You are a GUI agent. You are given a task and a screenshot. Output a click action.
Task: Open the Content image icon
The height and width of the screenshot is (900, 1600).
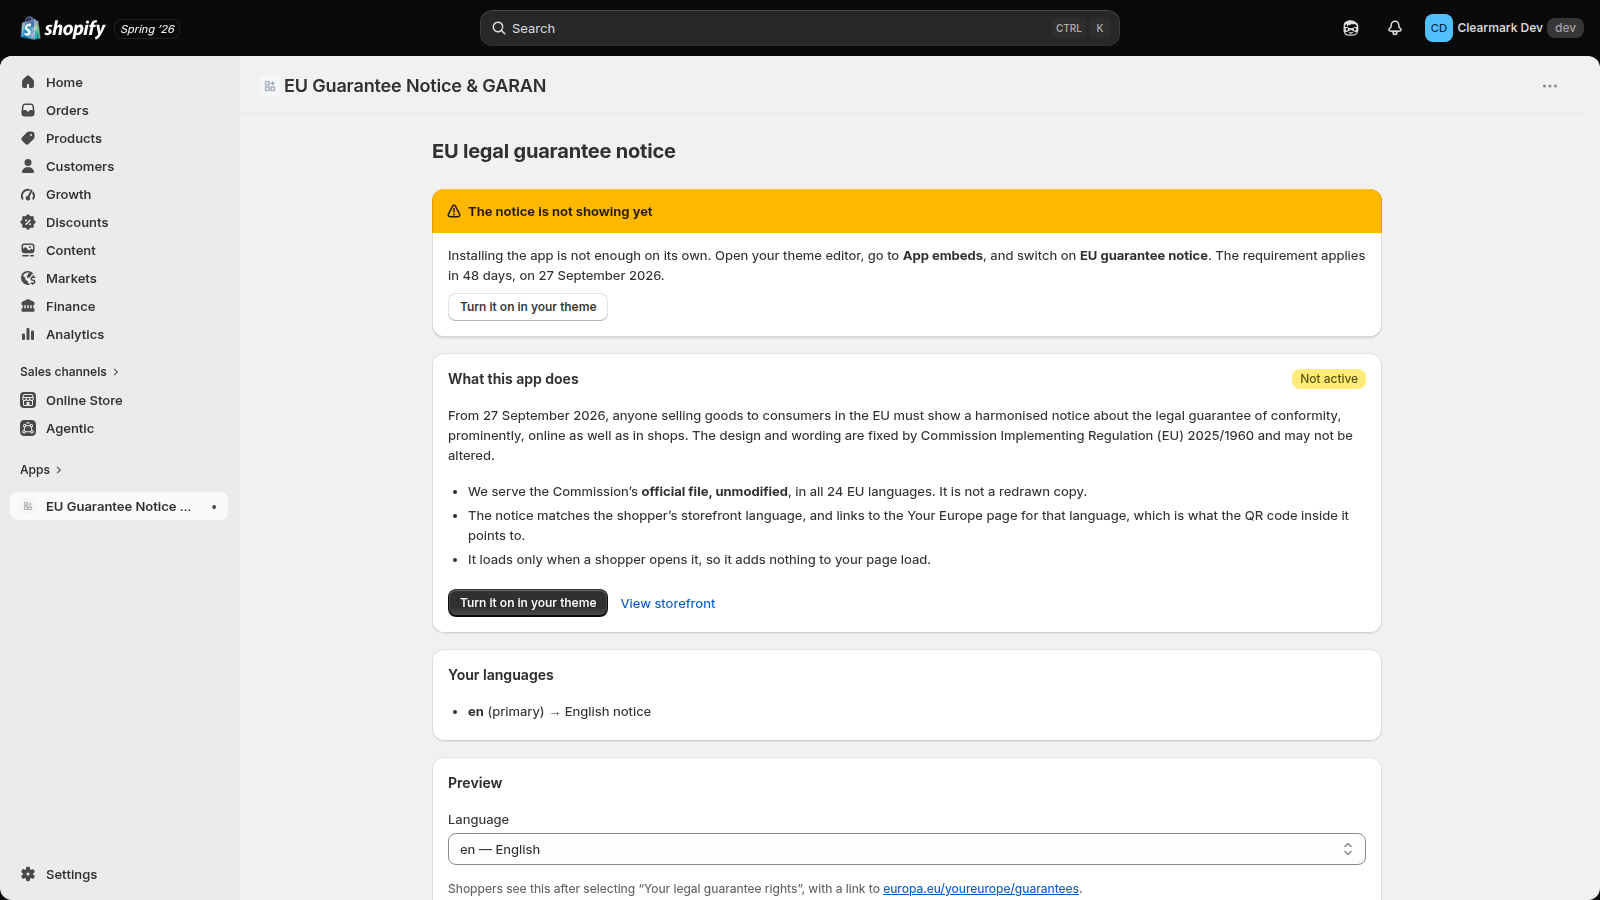(x=28, y=250)
